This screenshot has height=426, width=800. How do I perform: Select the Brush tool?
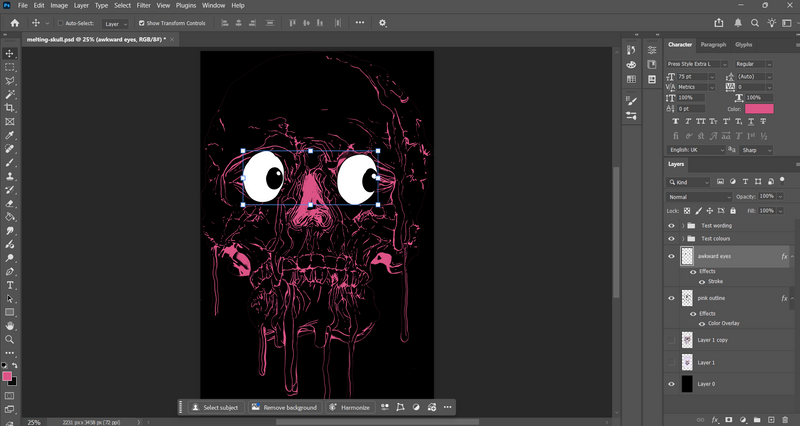point(10,162)
